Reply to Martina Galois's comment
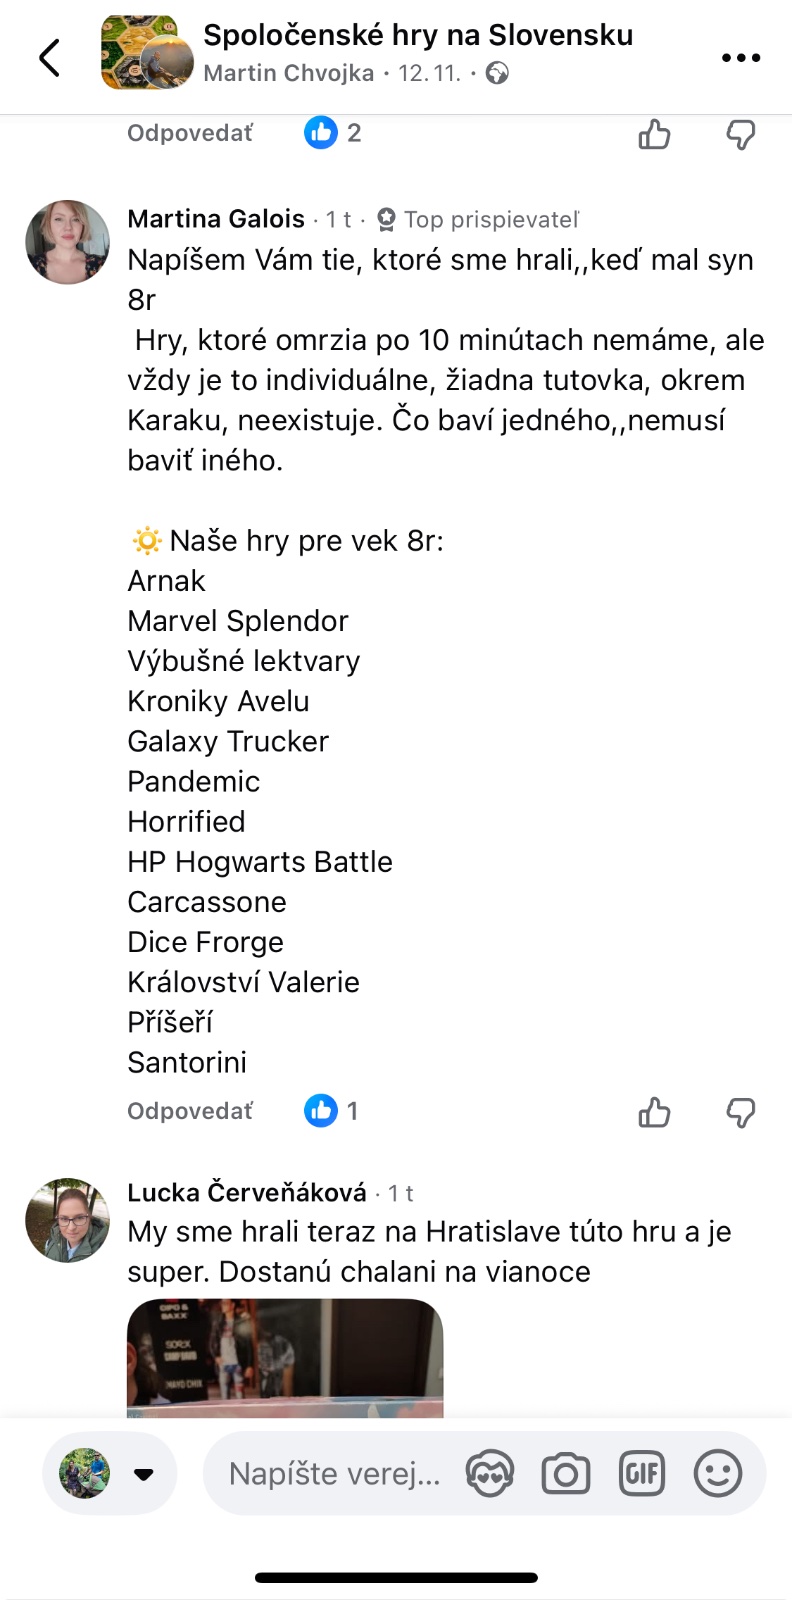 coord(190,1111)
